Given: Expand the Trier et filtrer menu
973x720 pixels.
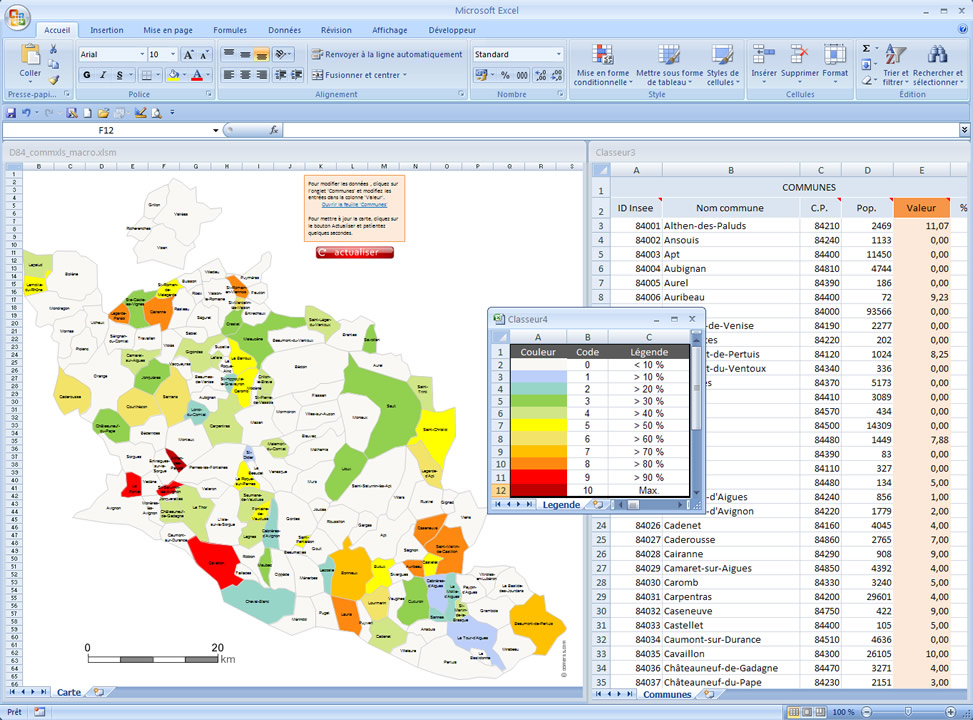Looking at the screenshot, I should [x=895, y=65].
